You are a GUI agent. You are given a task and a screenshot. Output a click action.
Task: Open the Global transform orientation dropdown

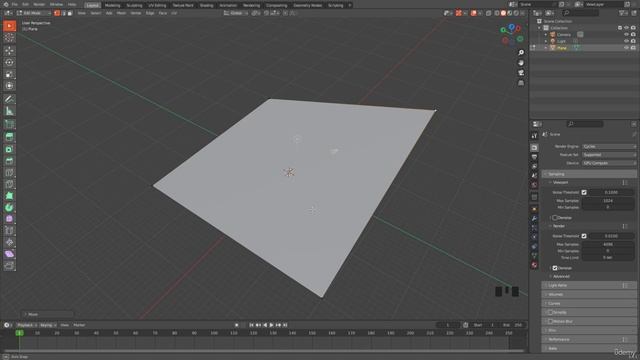pos(236,13)
